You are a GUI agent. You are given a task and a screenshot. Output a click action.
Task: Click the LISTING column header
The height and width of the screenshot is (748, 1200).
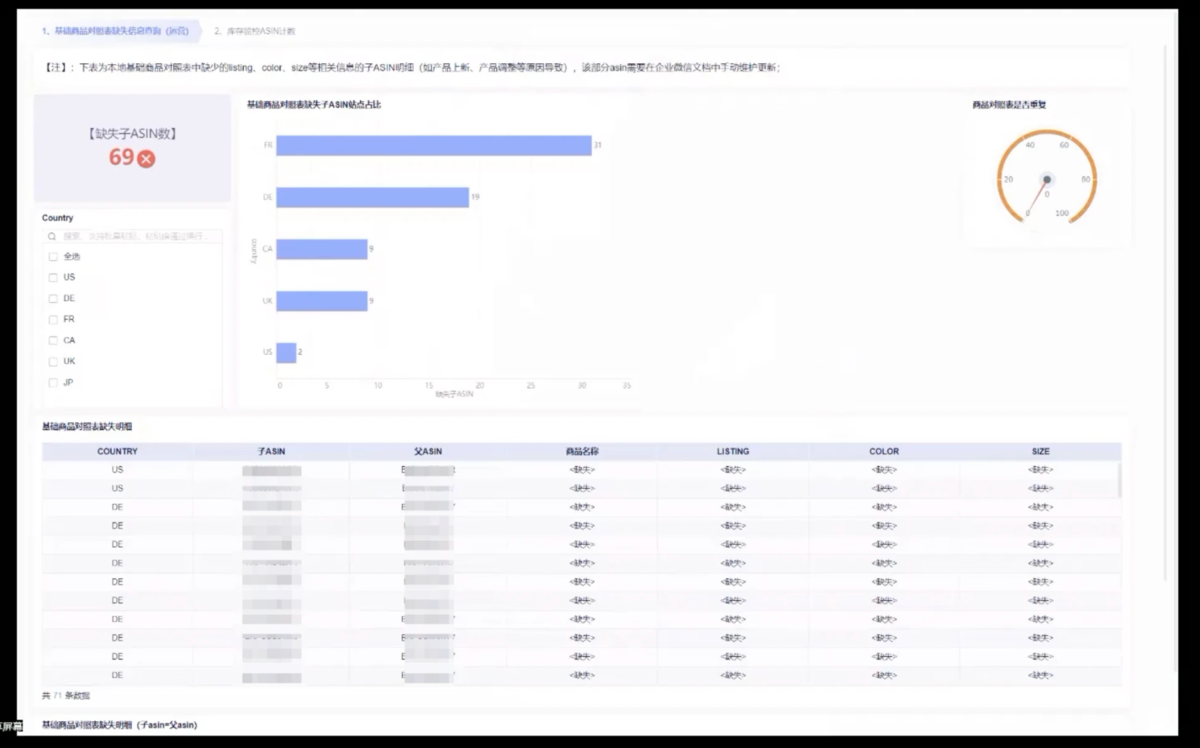733,452
